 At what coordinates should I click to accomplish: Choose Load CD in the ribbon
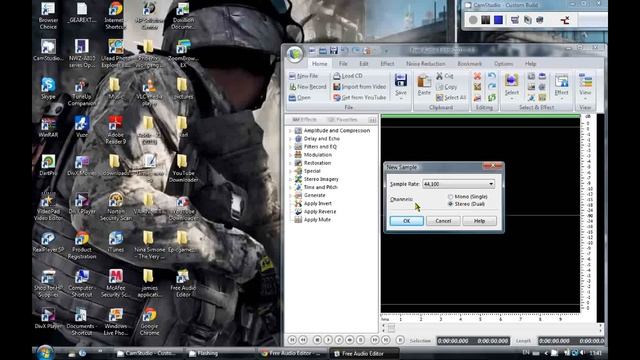point(348,76)
